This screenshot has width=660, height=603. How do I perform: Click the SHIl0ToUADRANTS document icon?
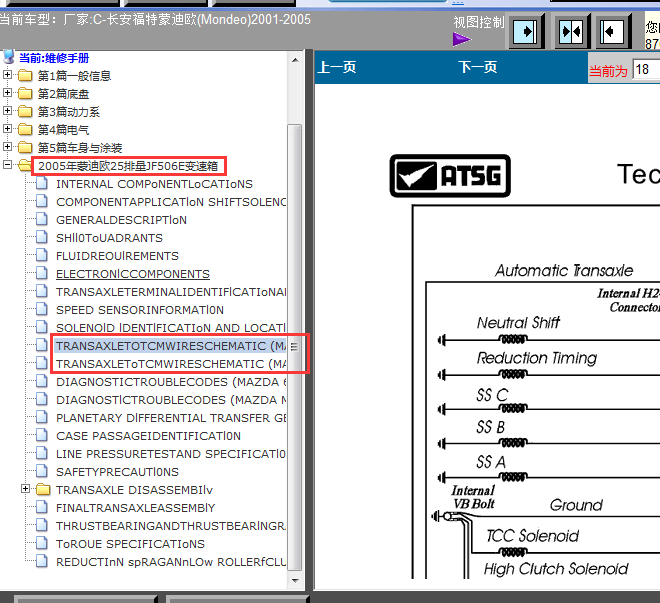(41, 237)
